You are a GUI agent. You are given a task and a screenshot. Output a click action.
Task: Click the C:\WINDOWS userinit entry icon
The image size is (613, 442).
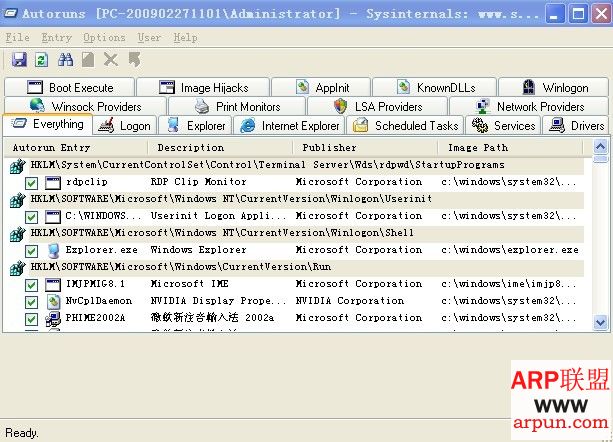[53, 217]
